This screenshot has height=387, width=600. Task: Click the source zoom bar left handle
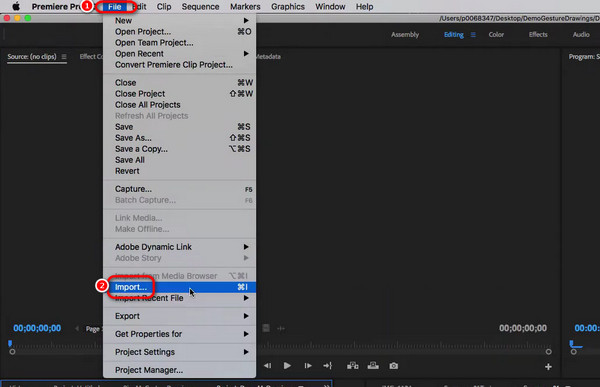click(12, 351)
